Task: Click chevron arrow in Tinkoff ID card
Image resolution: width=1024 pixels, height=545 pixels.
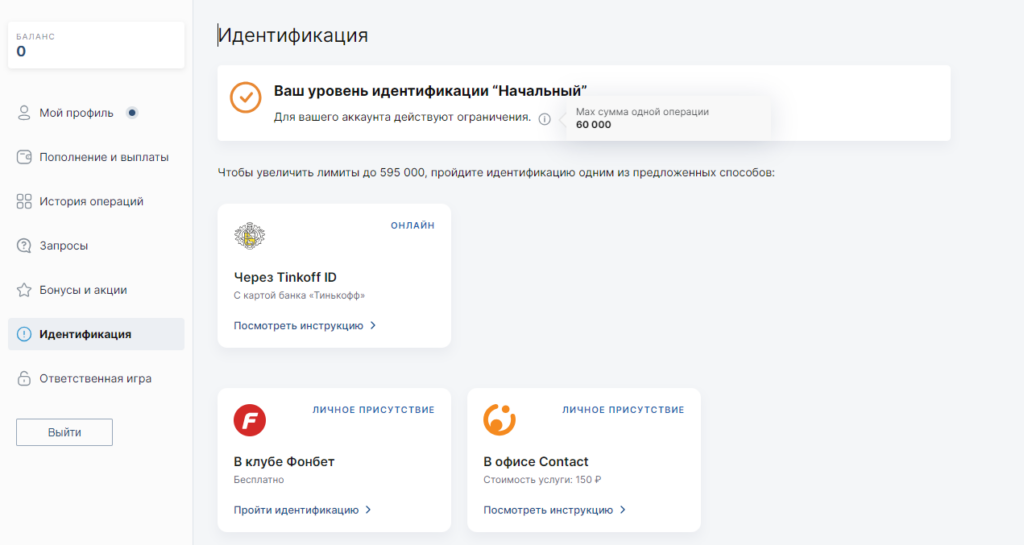Action: 374,326
